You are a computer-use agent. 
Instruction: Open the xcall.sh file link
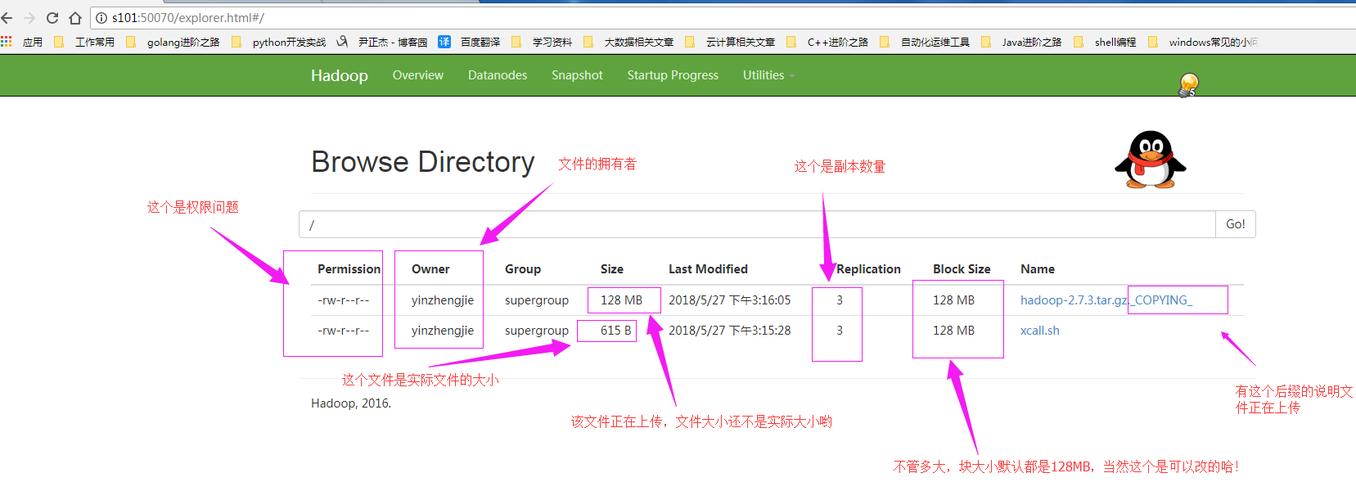1040,330
